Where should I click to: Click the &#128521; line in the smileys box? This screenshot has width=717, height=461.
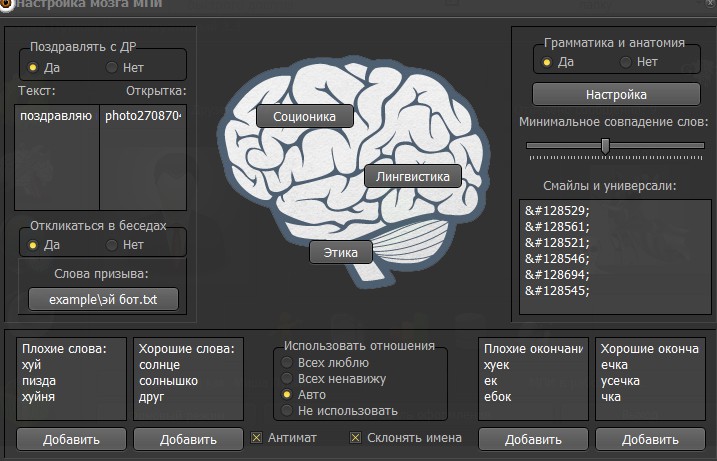[557, 243]
